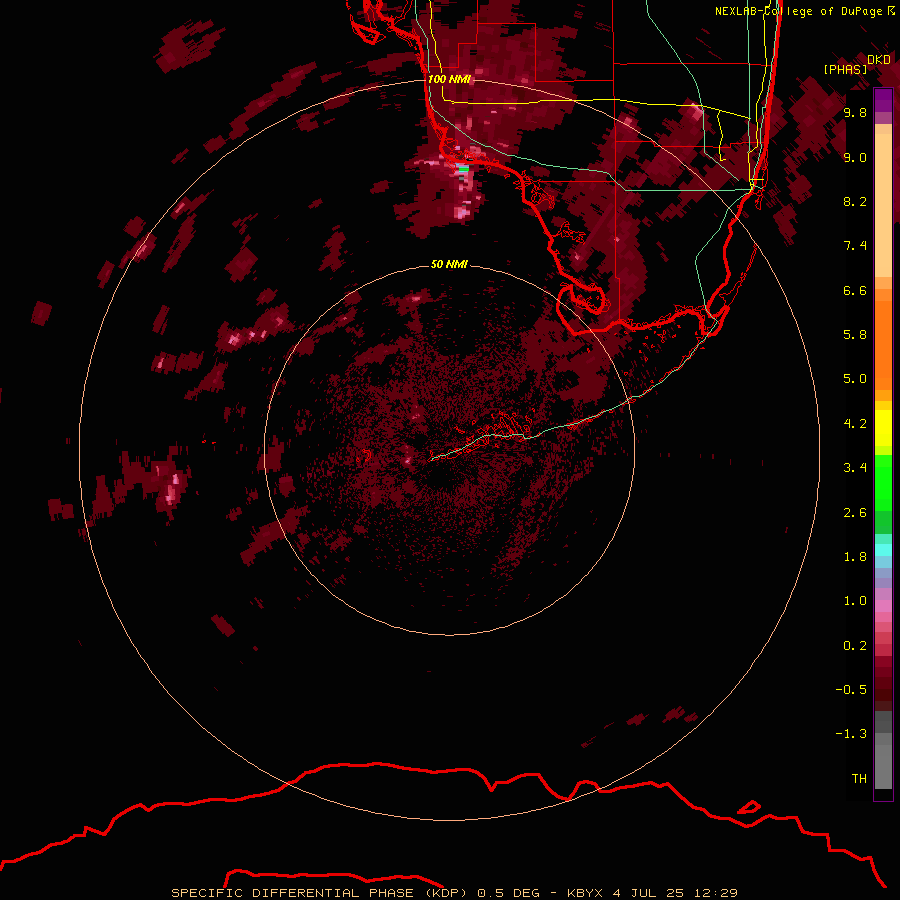Click the "50 NMI" range ring label
Screen dimensions: 900x900
[x=449, y=265]
